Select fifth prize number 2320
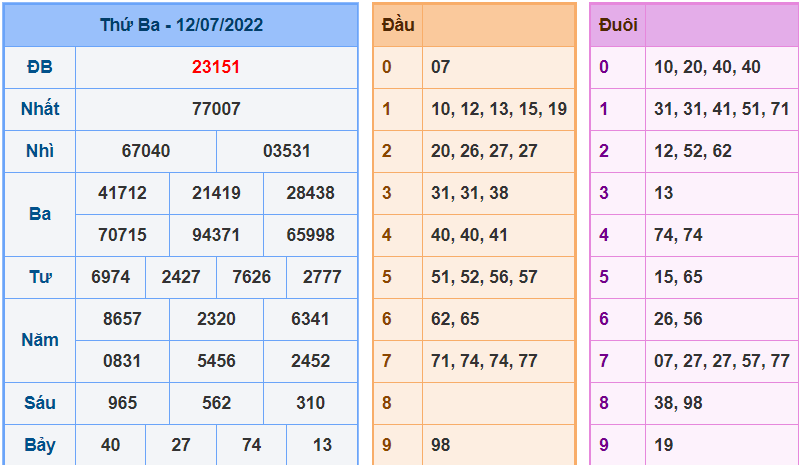799x465 pixels. tap(216, 319)
